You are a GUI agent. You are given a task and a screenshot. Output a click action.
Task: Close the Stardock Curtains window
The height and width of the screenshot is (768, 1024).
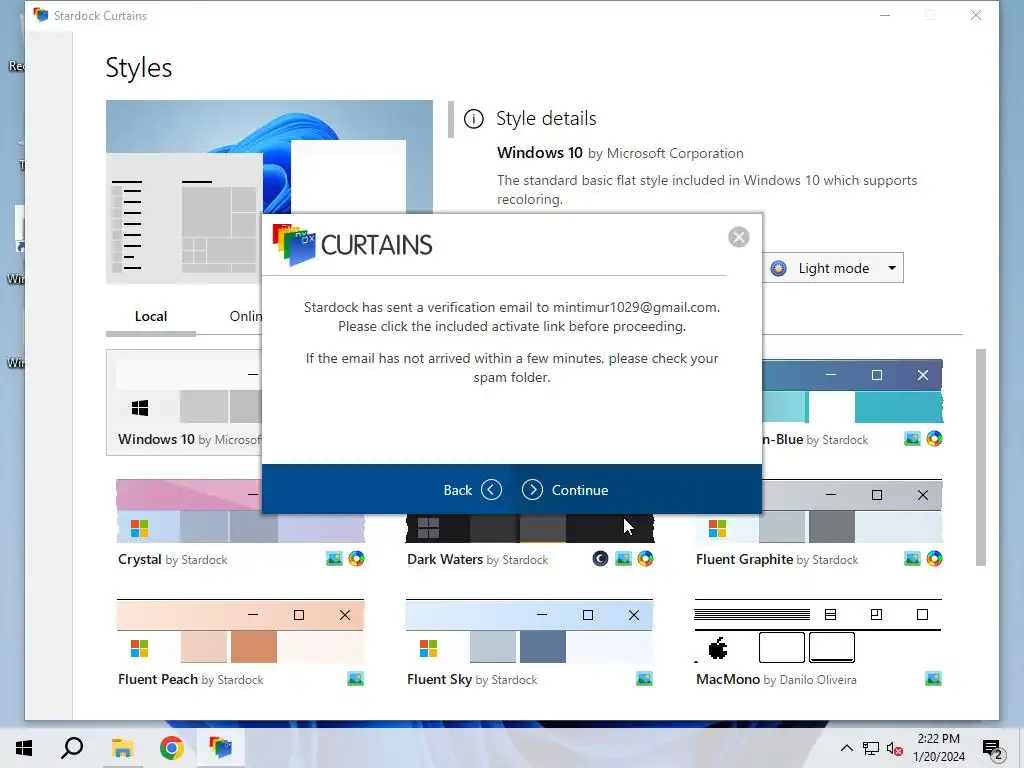click(976, 15)
